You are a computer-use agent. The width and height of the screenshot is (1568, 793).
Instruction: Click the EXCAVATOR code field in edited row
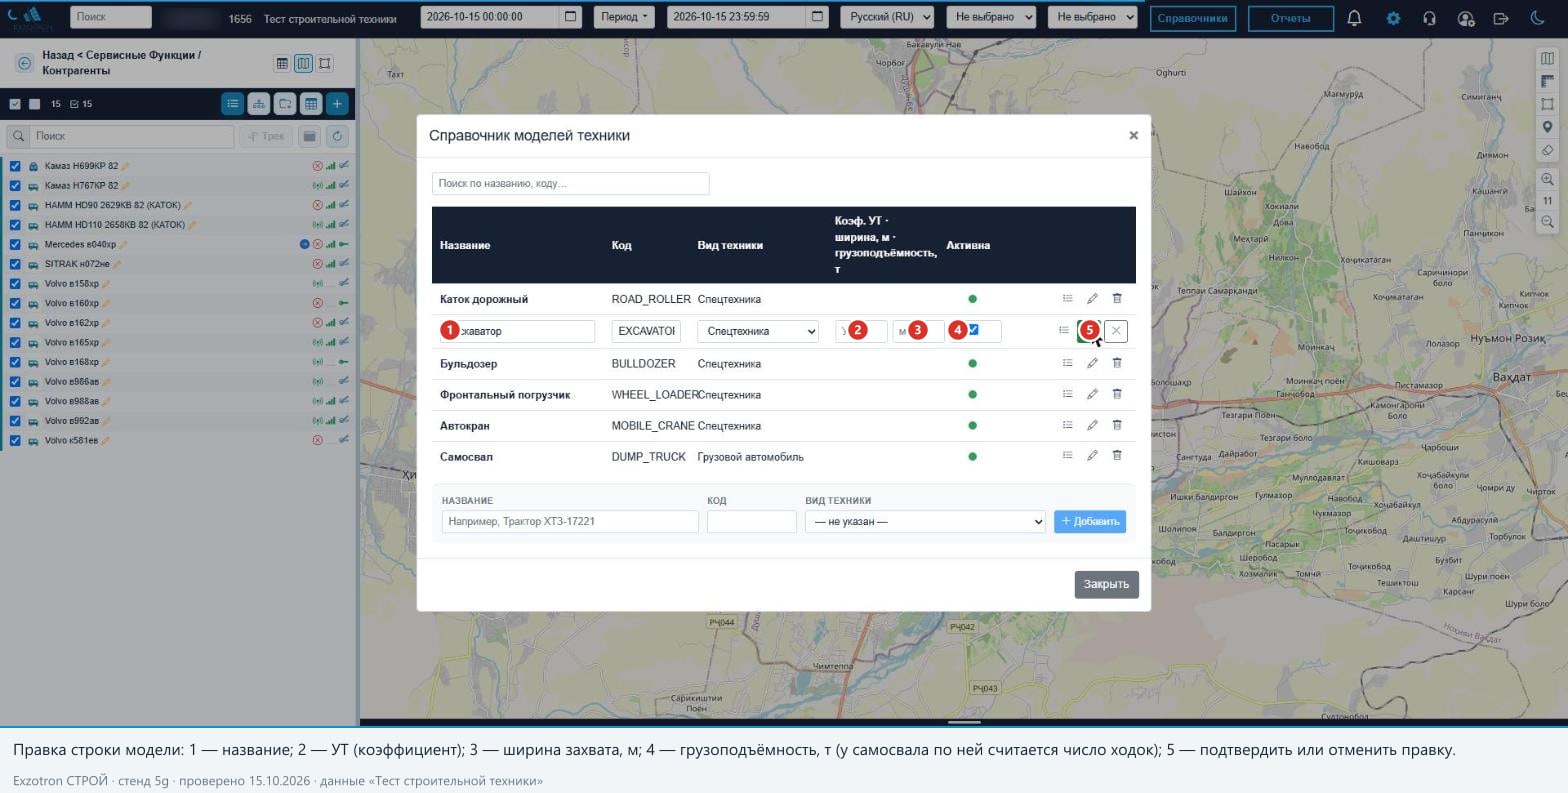(x=646, y=331)
